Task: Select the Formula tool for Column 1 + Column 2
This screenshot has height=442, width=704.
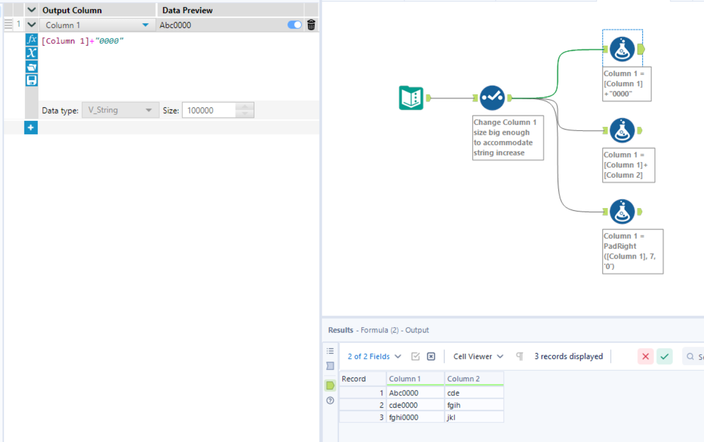Action: 622,130
